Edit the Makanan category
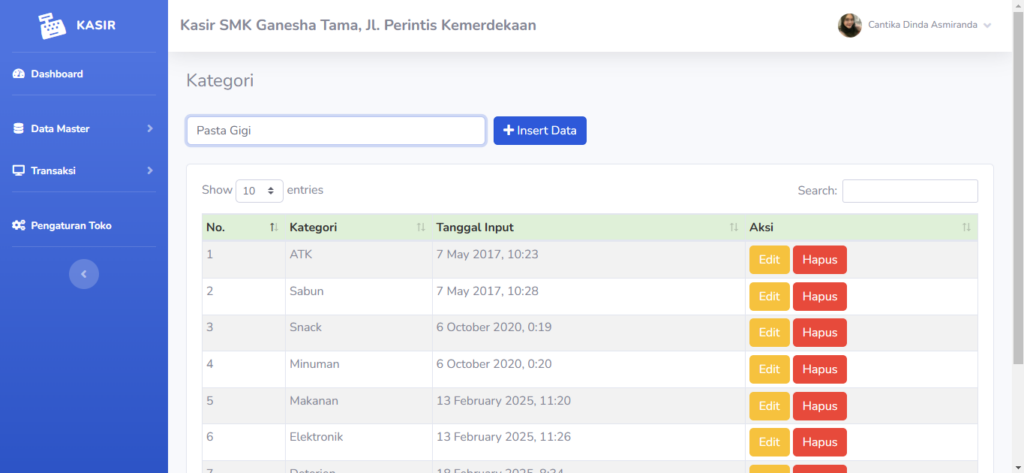This screenshot has height=473, width=1024. [769, 406]
